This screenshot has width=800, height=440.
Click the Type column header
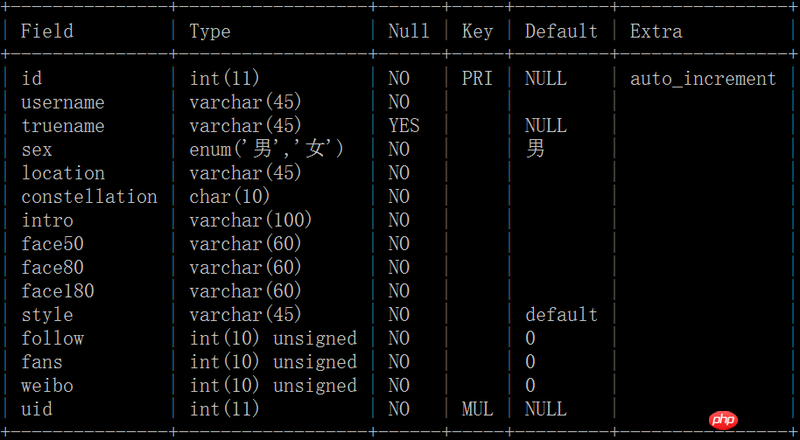[x=210, y=31]
